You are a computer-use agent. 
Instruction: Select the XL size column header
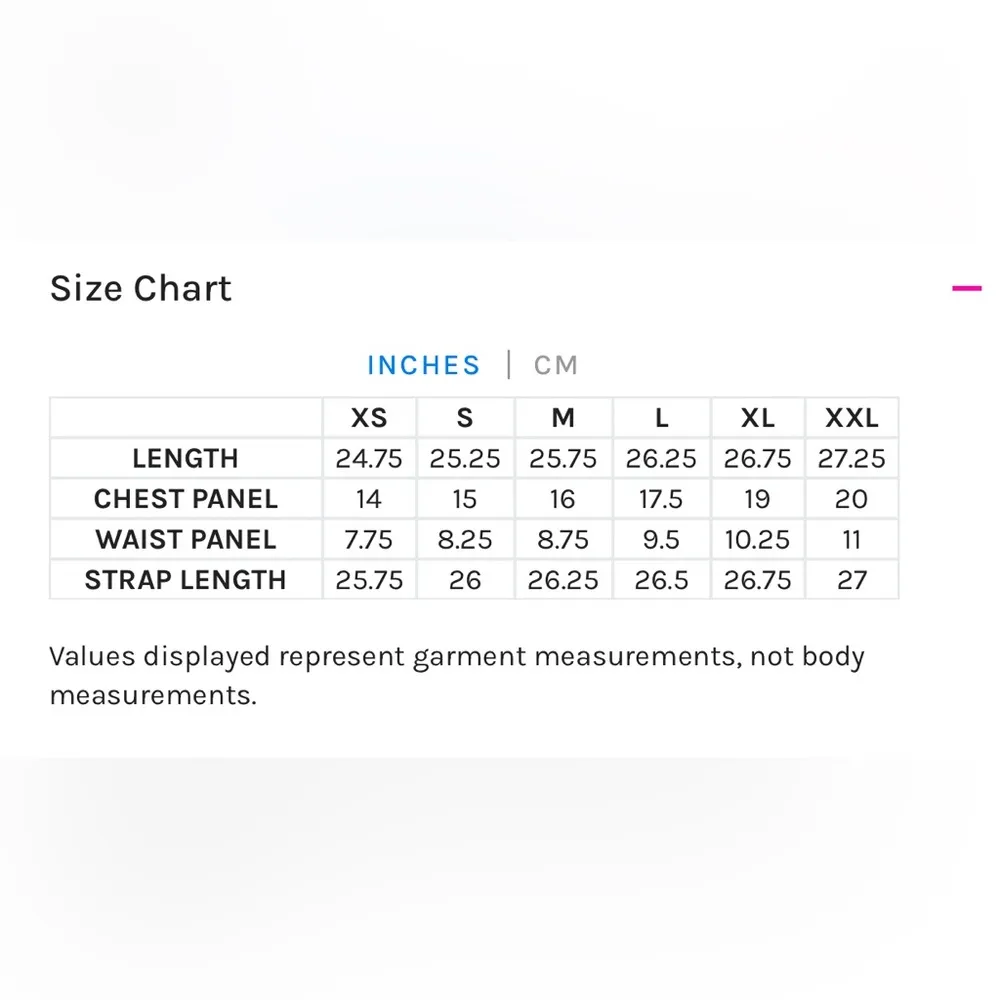(757, 418)
